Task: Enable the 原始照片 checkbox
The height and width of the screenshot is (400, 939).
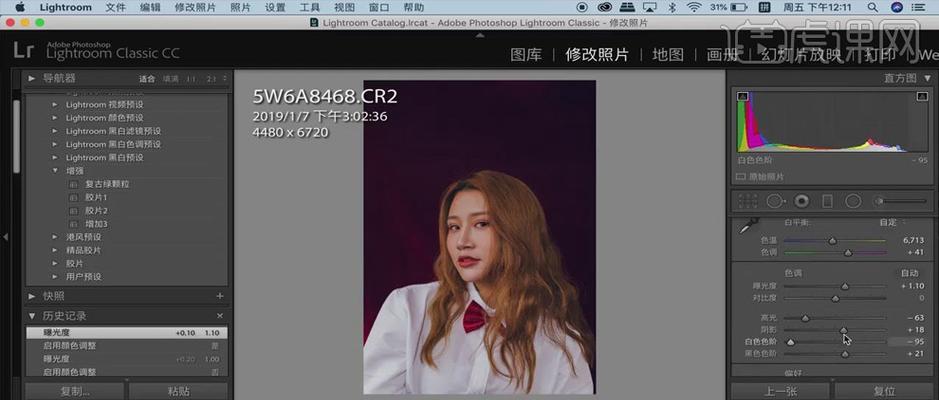Action: click(740, 177)
